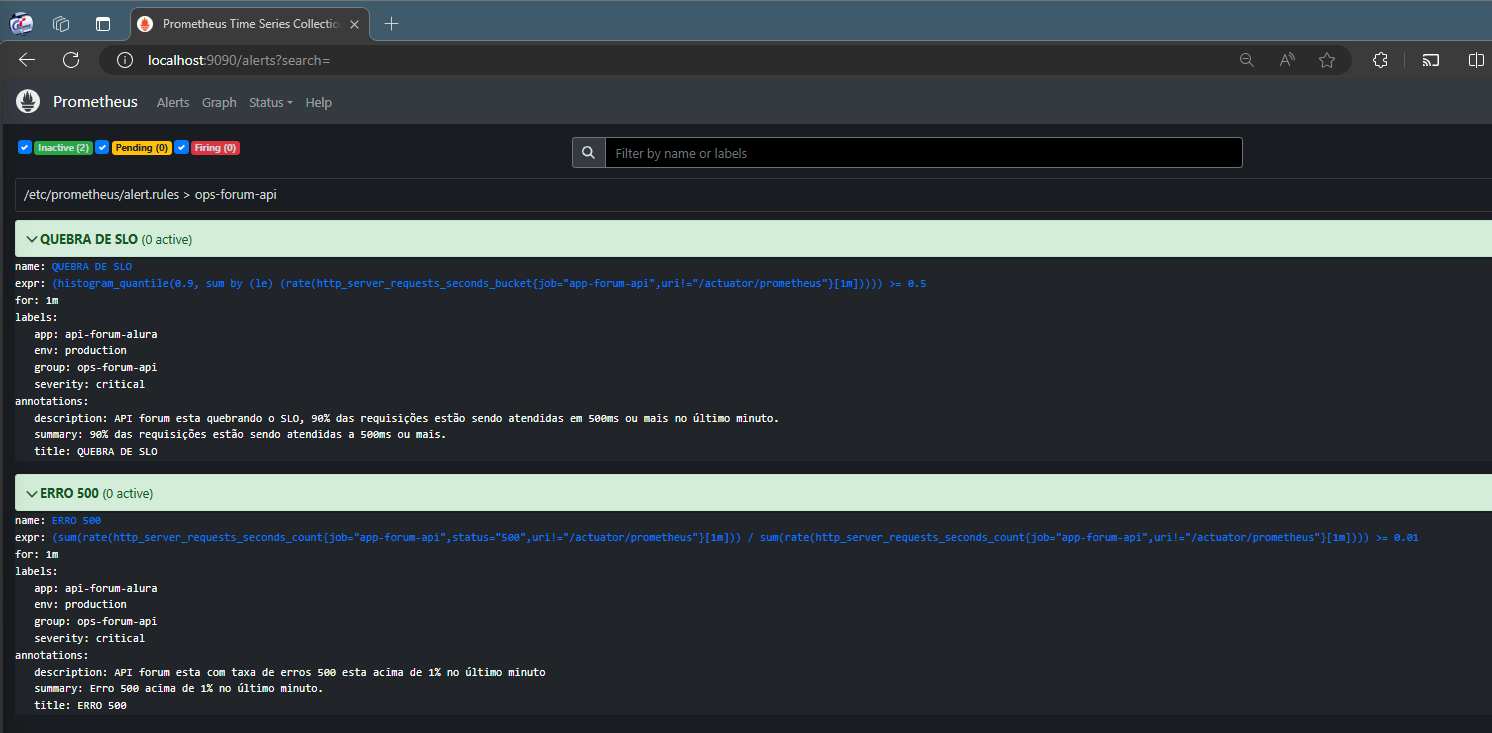Click the Prometheus brand name
The image size is (1492, 733).
click(x=94, y=102)
